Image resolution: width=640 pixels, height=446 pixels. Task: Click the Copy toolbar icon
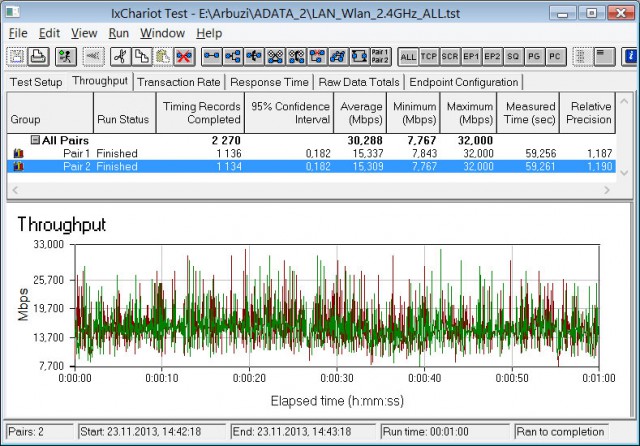(x=142, y=57)
